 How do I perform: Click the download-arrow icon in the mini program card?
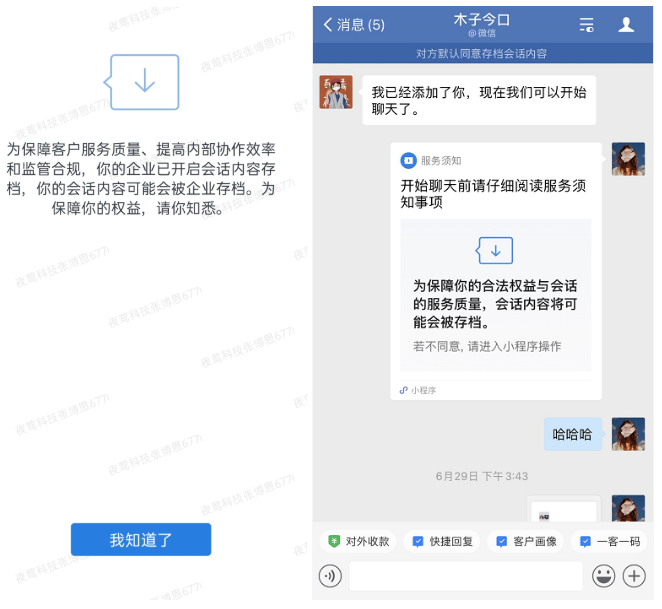click(495, 250)
